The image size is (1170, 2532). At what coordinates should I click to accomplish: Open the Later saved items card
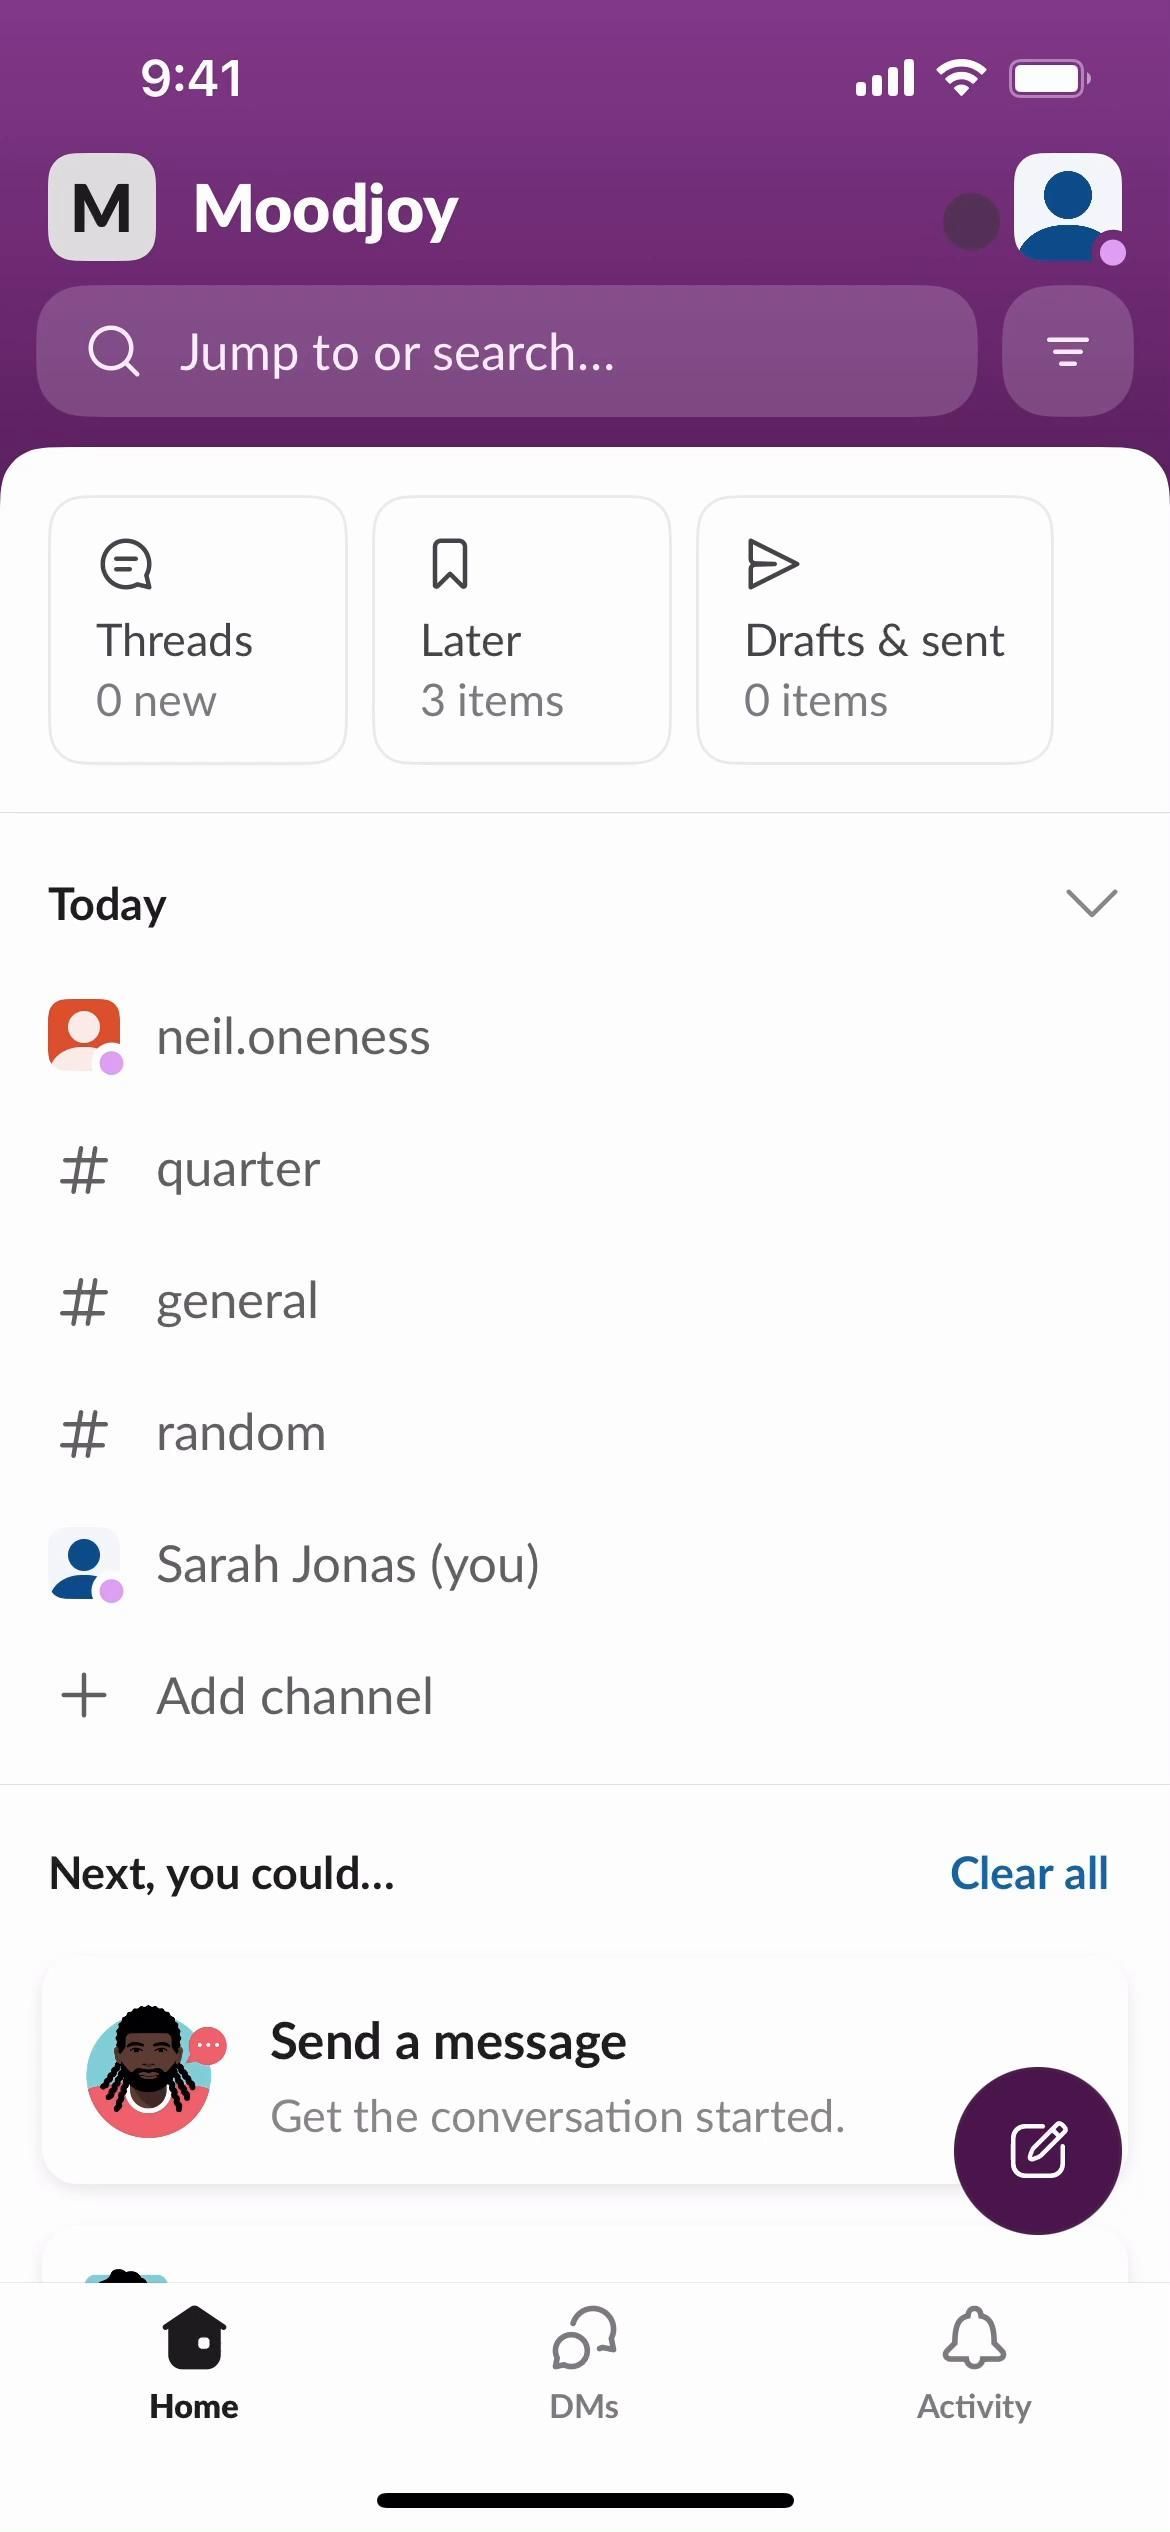tap(521, 630)
